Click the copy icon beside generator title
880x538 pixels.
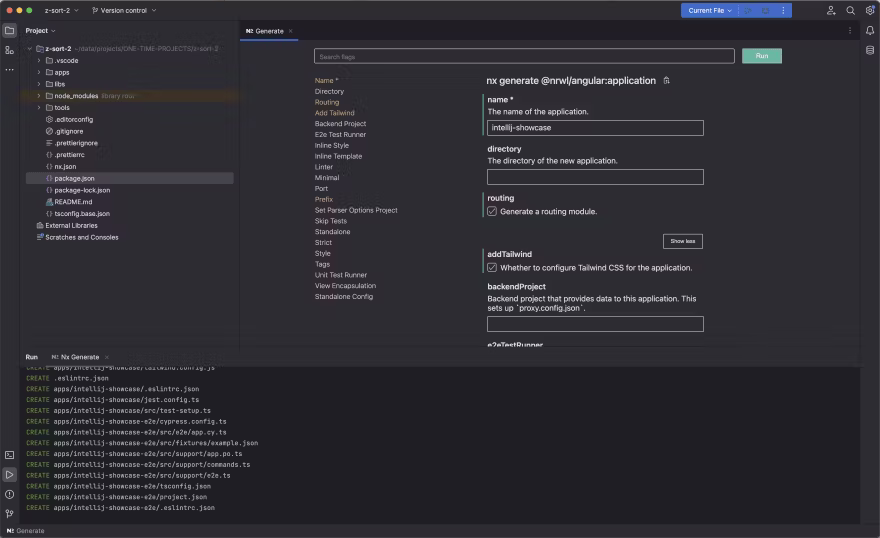(667, 80)
